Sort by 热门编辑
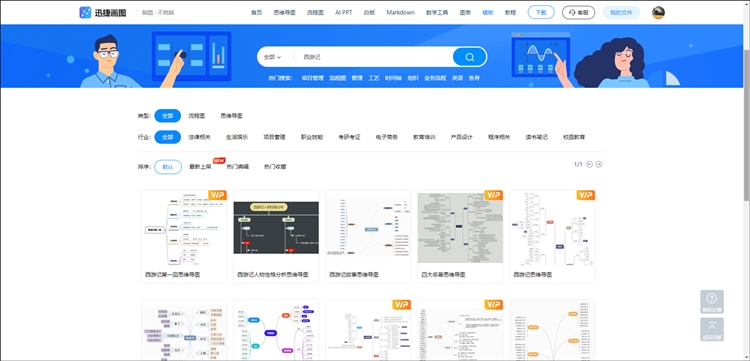 (238, 167)
